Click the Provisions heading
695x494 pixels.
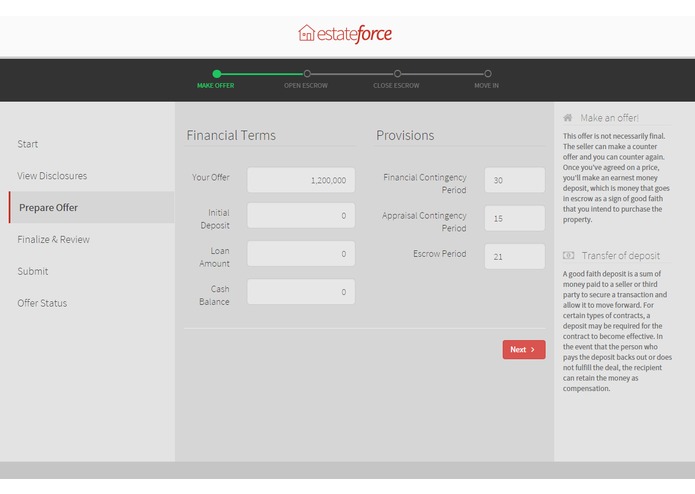coord(405,135)
